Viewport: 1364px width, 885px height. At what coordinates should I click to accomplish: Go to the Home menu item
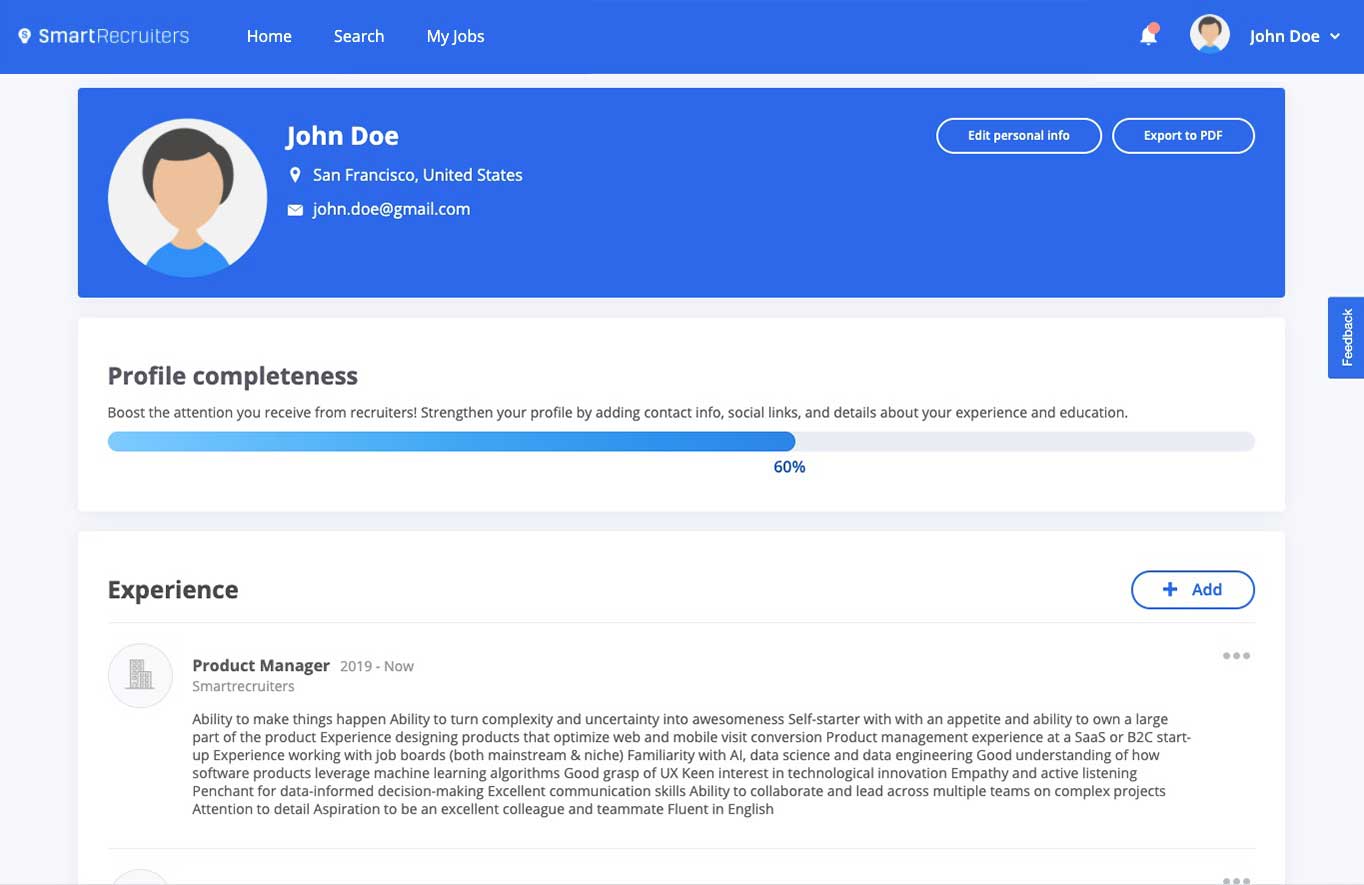coord(269,36)
